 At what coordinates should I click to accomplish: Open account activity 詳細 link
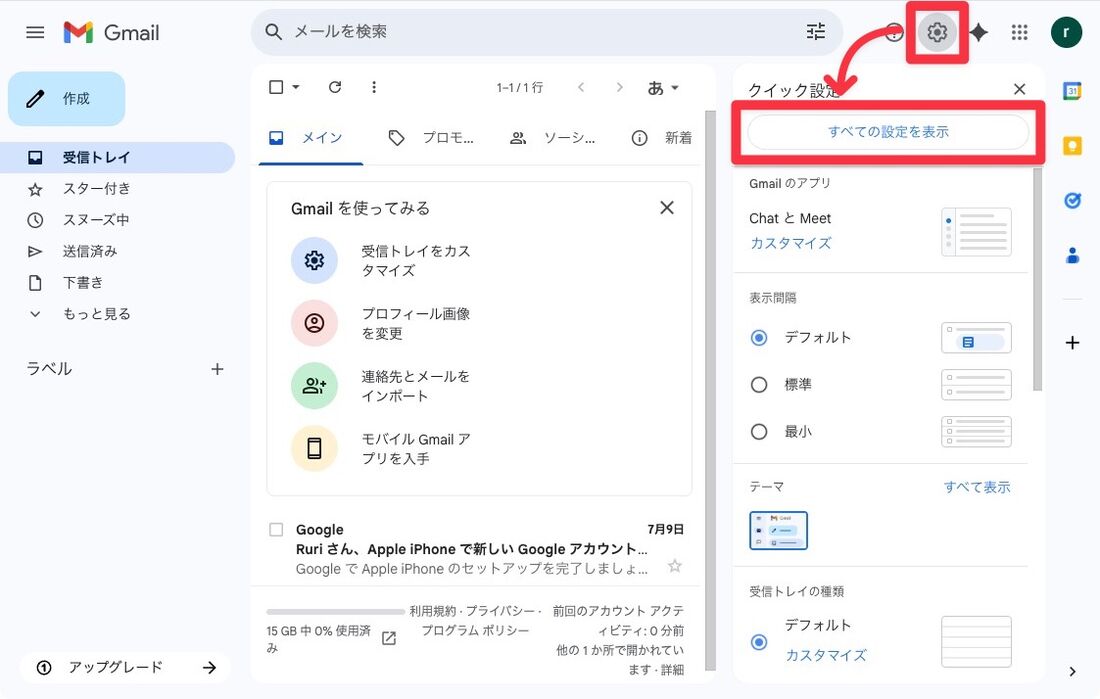672,670
